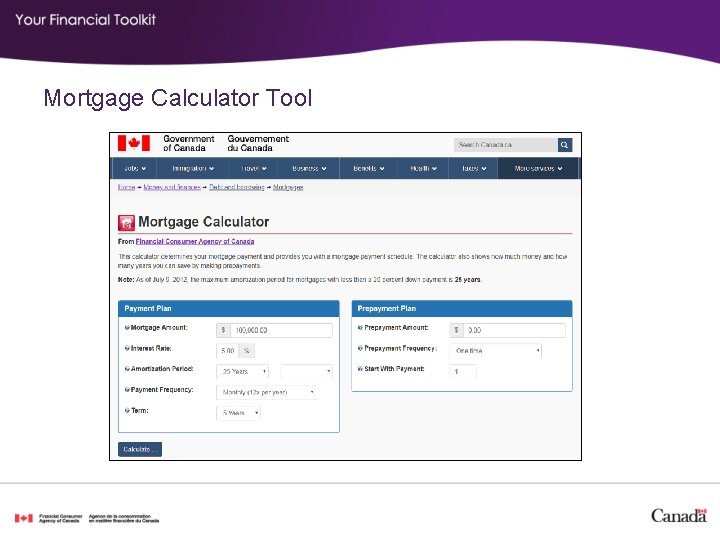Viewport: 720px width, 540px height.
Task: Click the Search Canada.ca field
Action: pos(506,145)
